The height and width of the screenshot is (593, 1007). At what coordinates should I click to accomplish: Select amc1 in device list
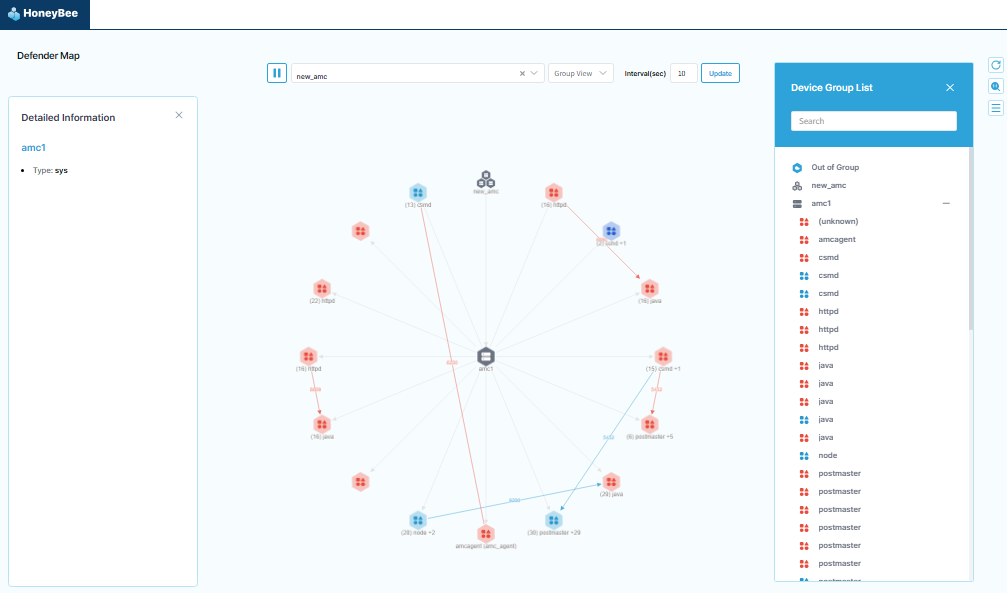point(821,203)
